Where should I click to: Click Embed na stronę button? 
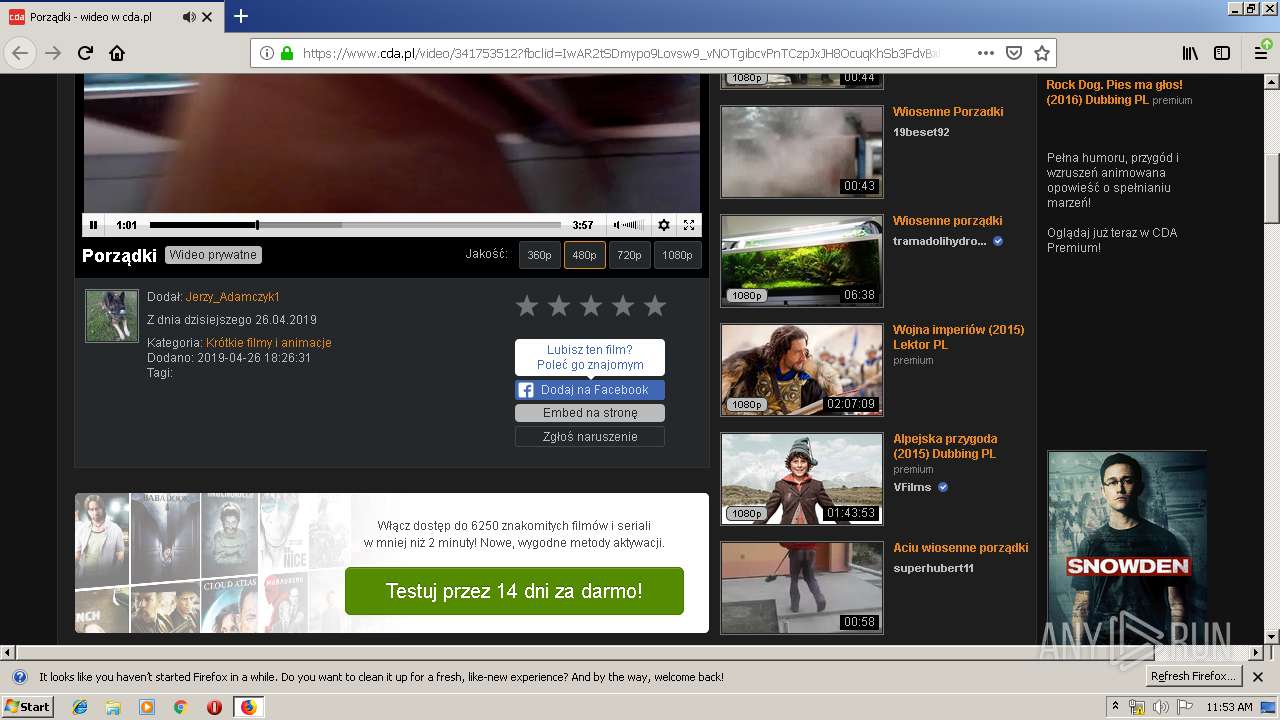[x=590, y=413]
